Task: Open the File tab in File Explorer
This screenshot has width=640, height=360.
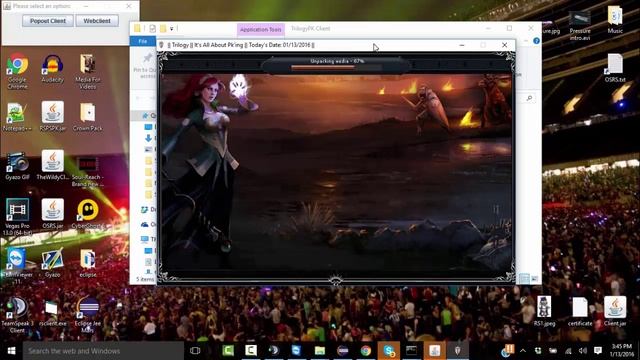Action: [x=142, y=41]
